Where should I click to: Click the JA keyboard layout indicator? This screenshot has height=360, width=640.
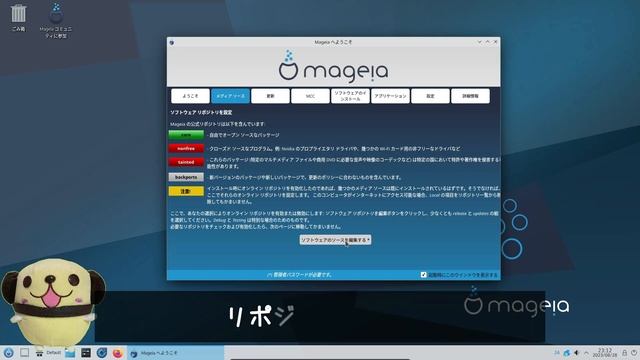557,353
